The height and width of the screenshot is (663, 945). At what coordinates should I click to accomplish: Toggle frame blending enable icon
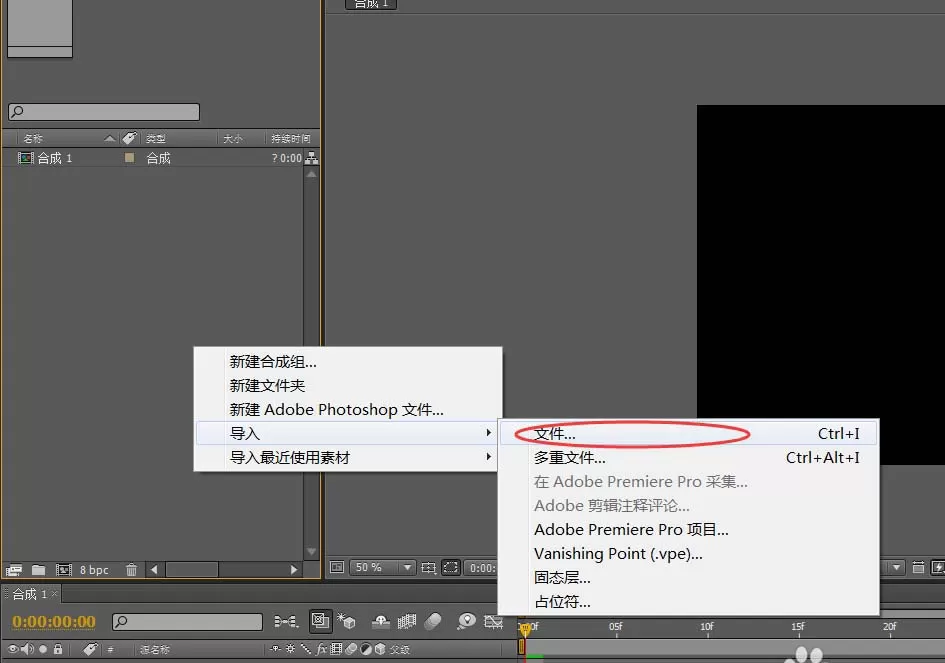coord(407,621)
